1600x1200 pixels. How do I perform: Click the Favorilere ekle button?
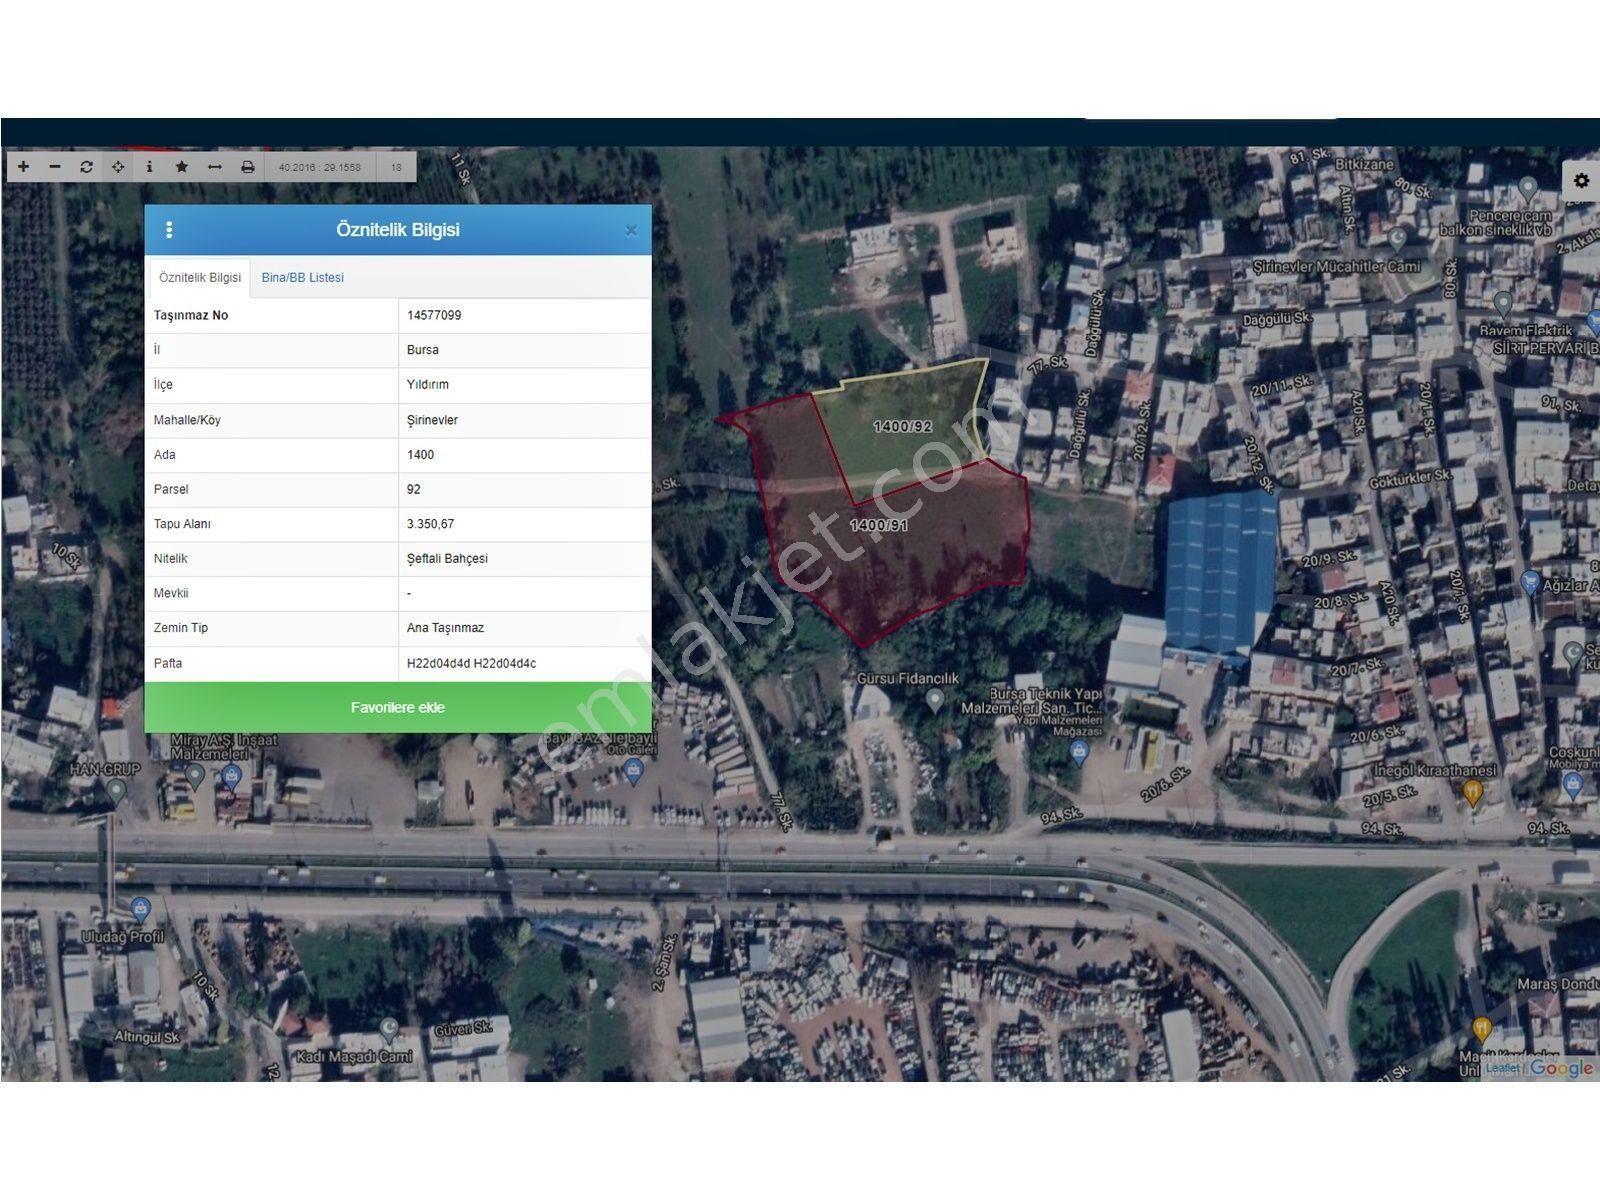pyautogui.click(x=398, y=707)
